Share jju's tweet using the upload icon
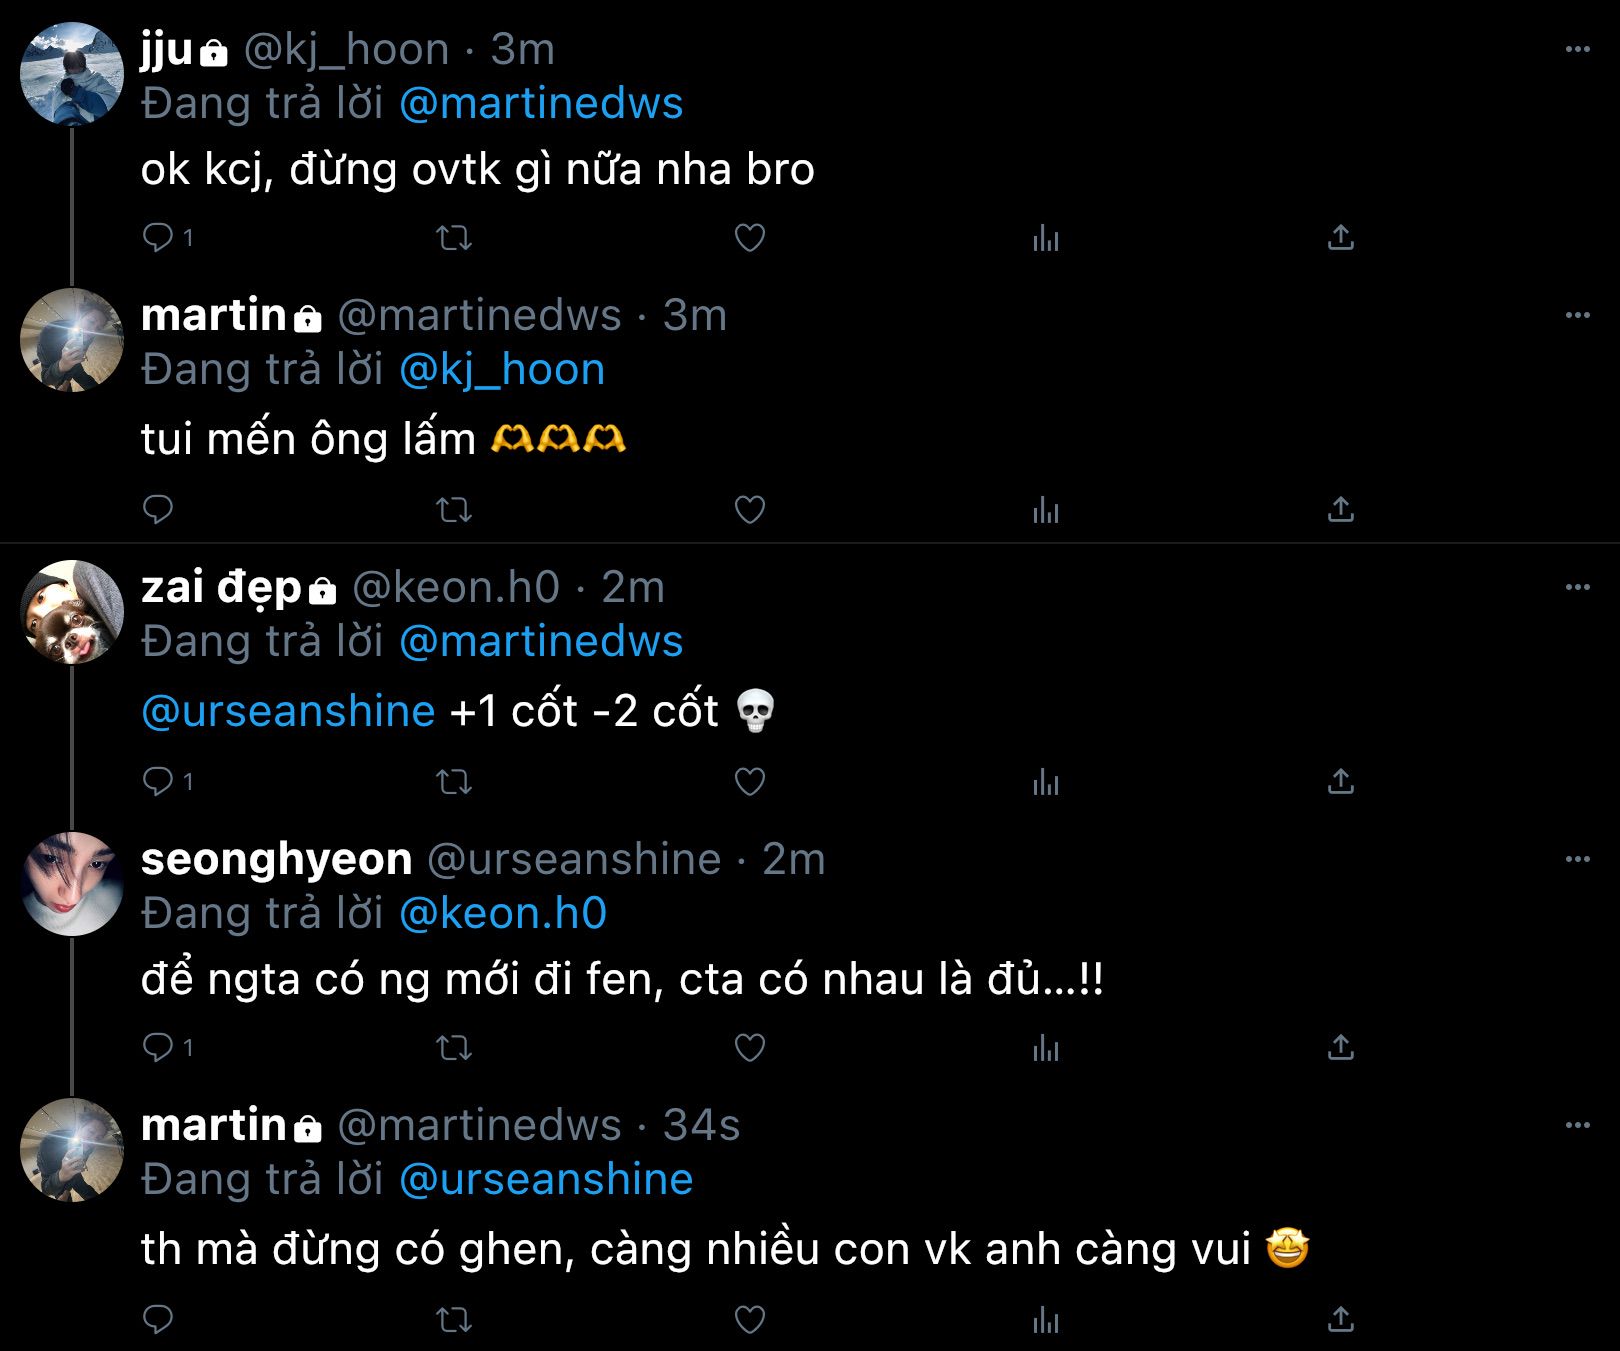Image resolution: width=1620 pixels, height=1351 pixels. click(1340, 238)
